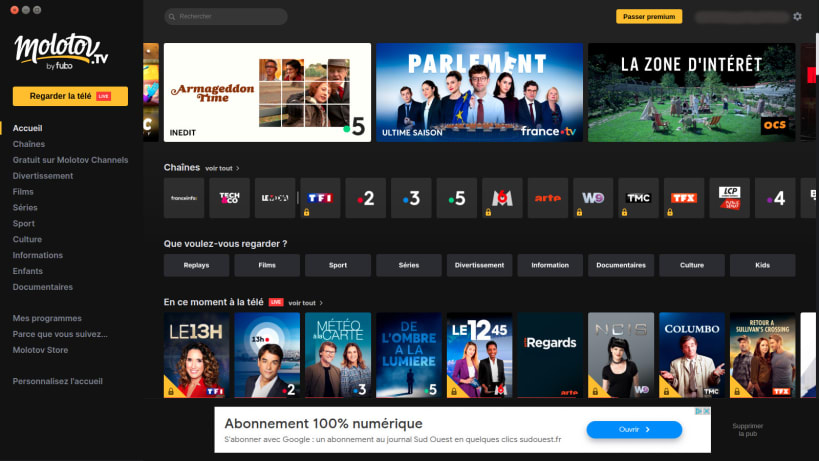Click the Passer premium button
This screenshot has width=819, height=461.
(x=649, y=17)
